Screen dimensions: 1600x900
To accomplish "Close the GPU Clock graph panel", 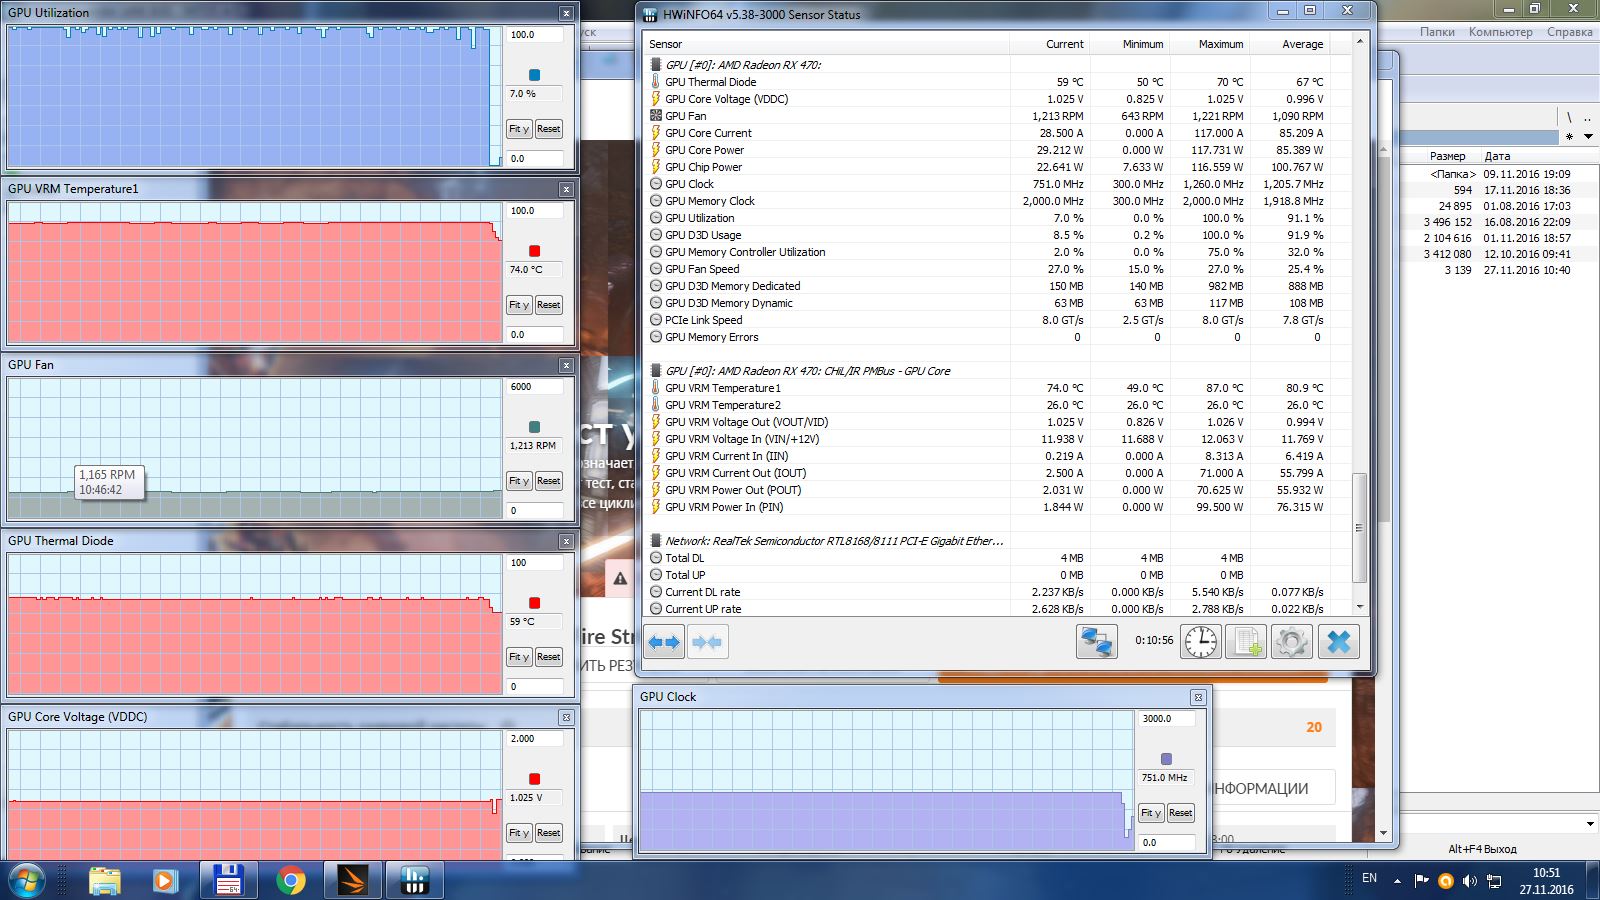I will [1198, 697].
